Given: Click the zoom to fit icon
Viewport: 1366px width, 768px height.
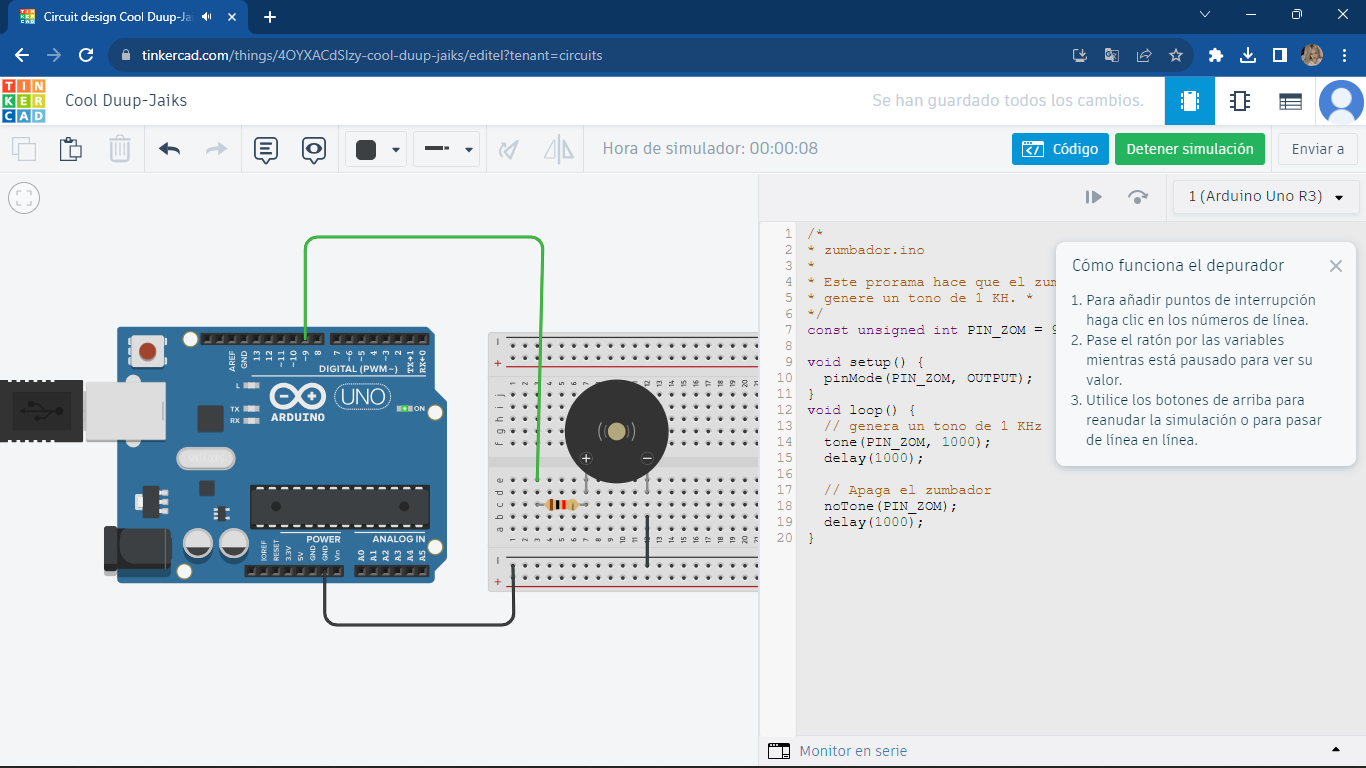Looking at the screenshot, I should [24, 198].
